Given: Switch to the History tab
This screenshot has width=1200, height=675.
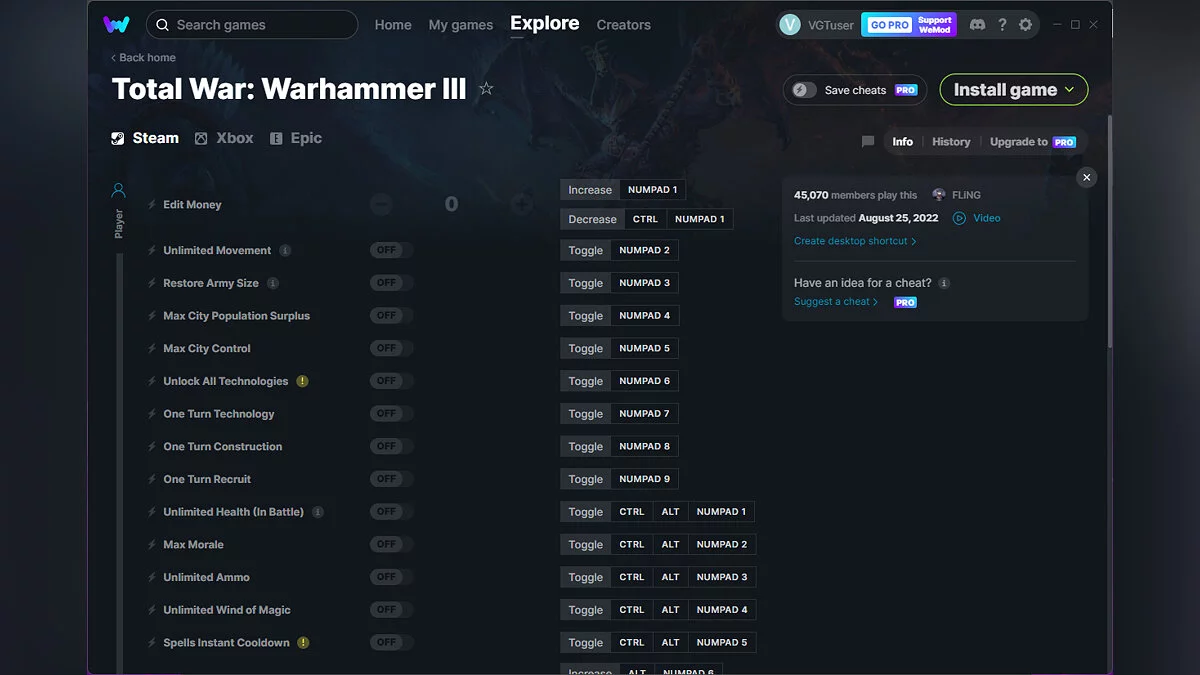Looking at the screenshot, I should 950,141.
